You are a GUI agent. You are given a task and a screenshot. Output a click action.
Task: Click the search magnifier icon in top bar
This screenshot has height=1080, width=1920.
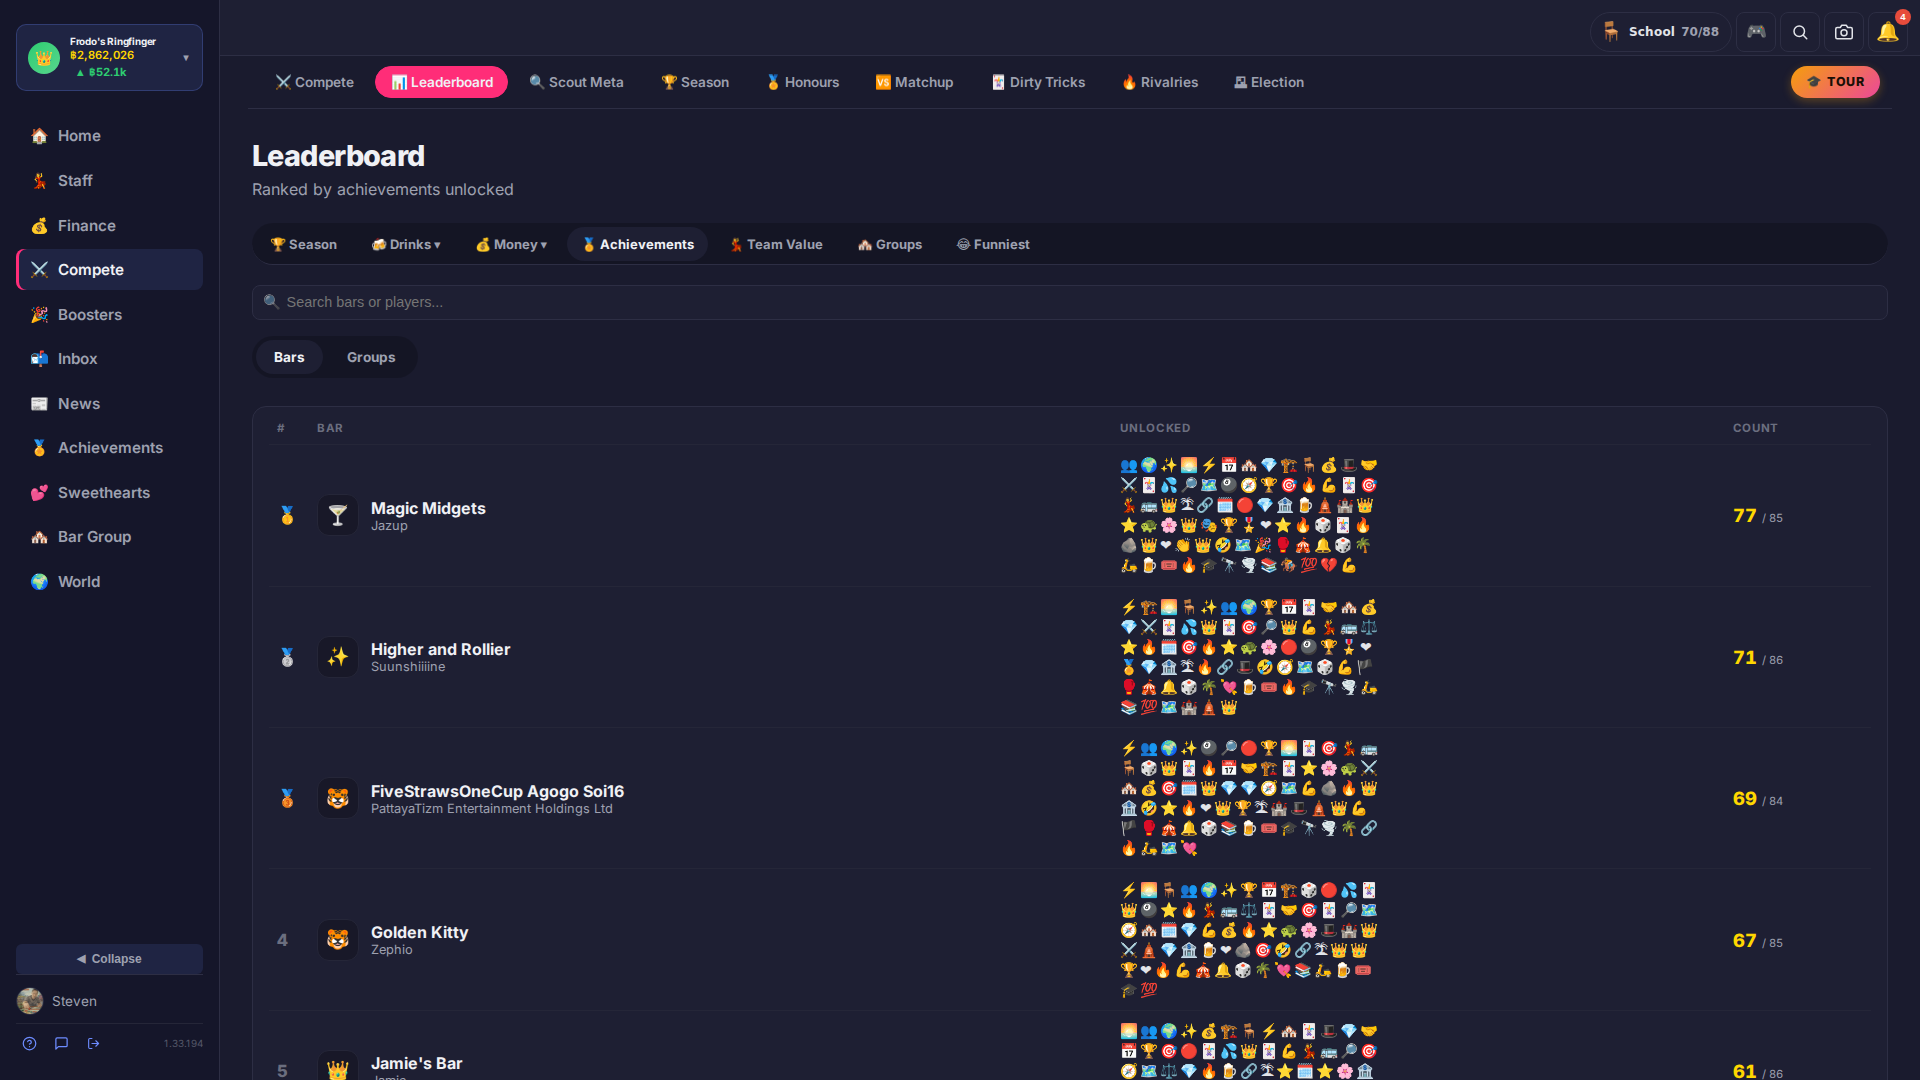[x=1800, y=32]
